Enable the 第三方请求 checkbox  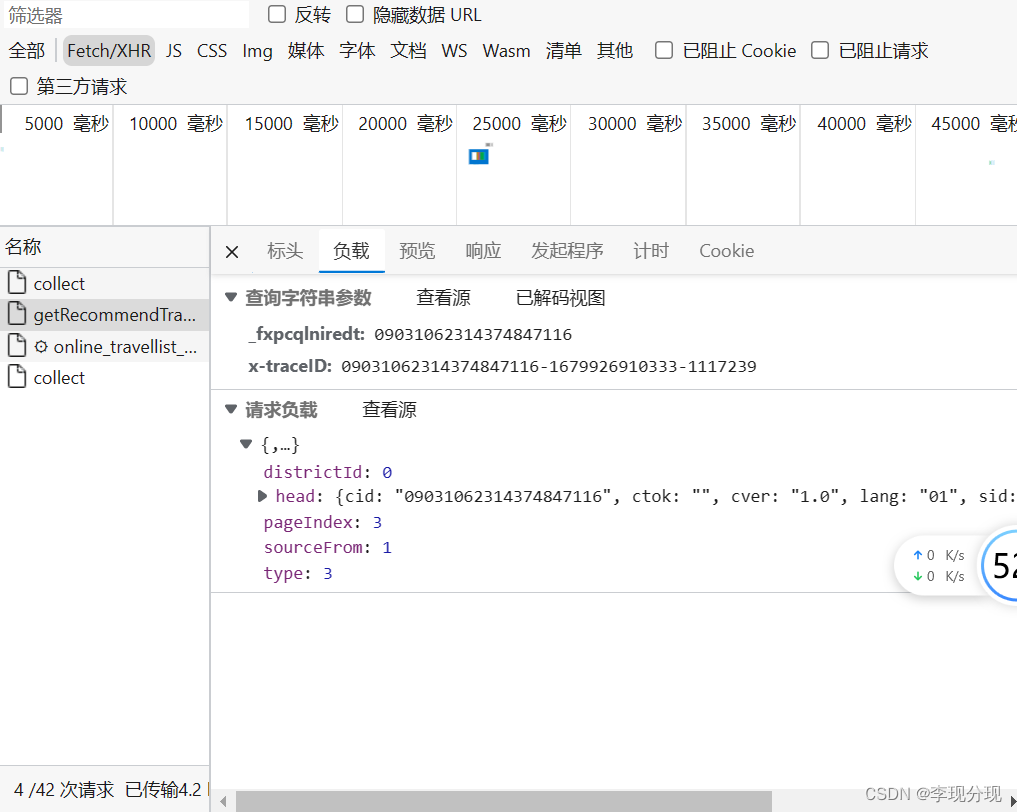(19, 86)
